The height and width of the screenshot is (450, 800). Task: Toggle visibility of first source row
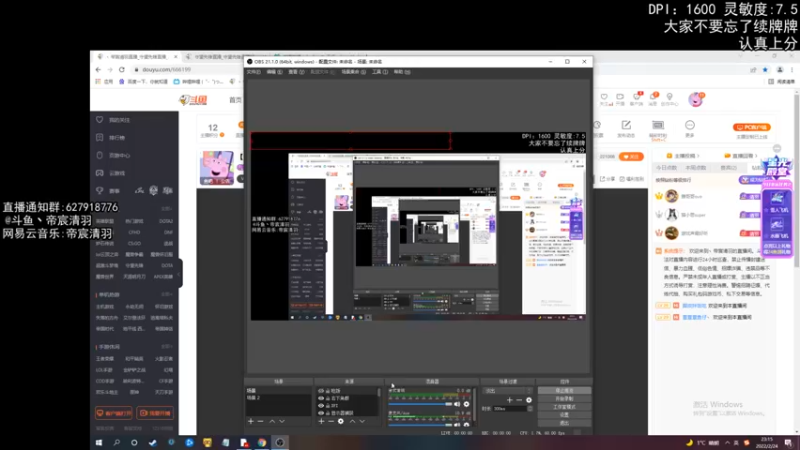click(x=321, y=391)
